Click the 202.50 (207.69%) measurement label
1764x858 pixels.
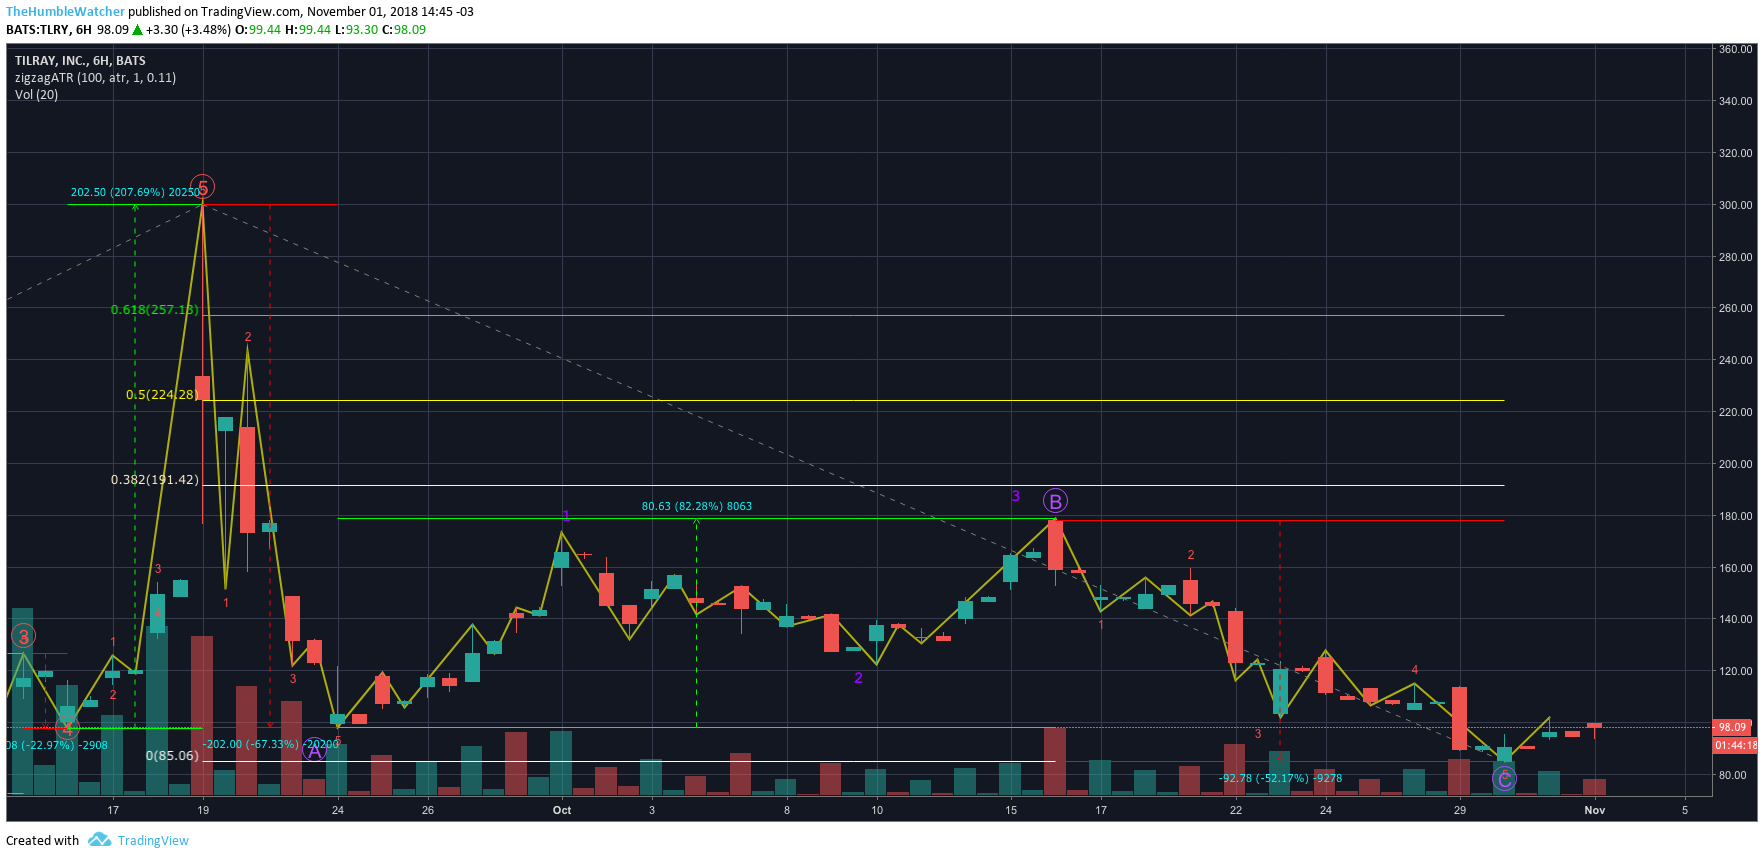tap(135, 192)
